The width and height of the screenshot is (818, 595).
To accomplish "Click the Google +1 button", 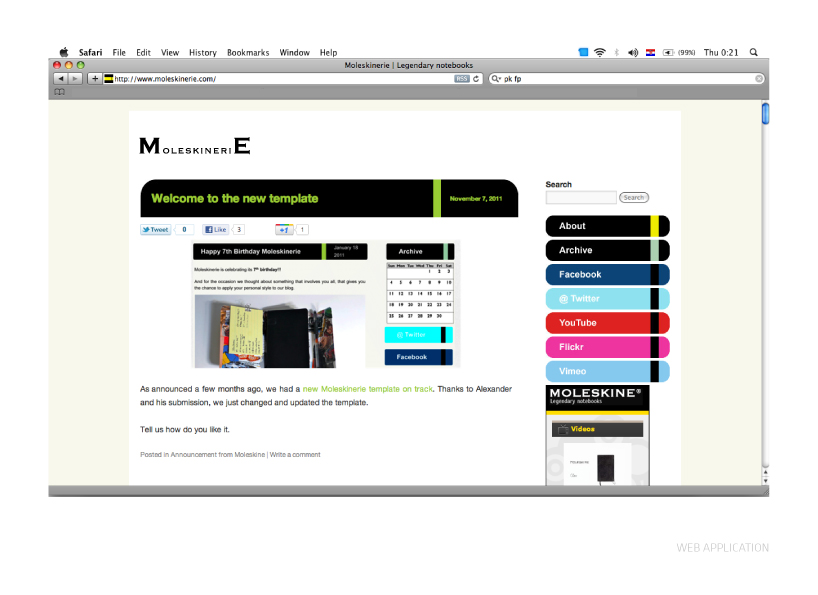I will [x=284, y=230].
